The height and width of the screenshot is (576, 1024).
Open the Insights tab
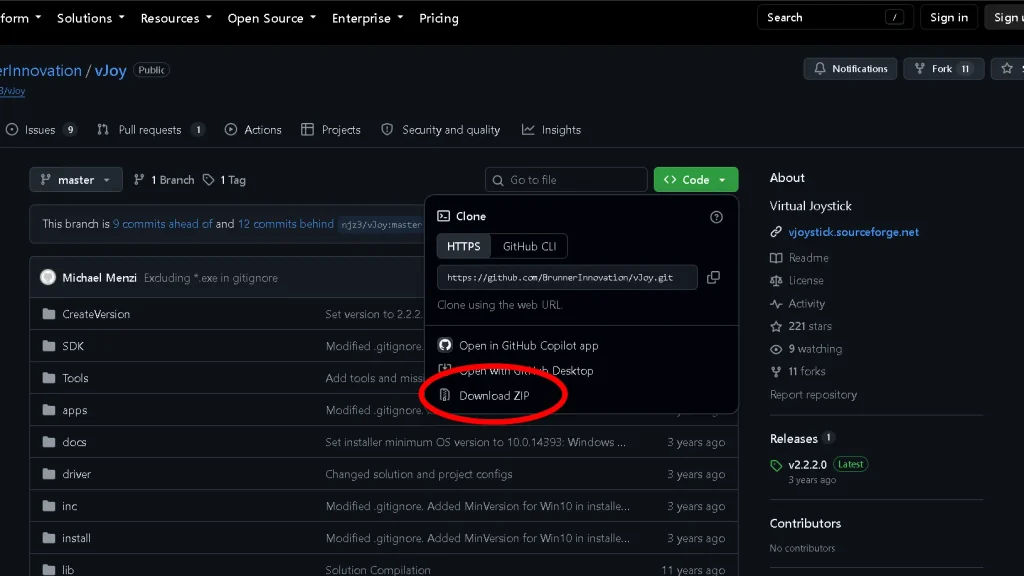tap(551, 130)
